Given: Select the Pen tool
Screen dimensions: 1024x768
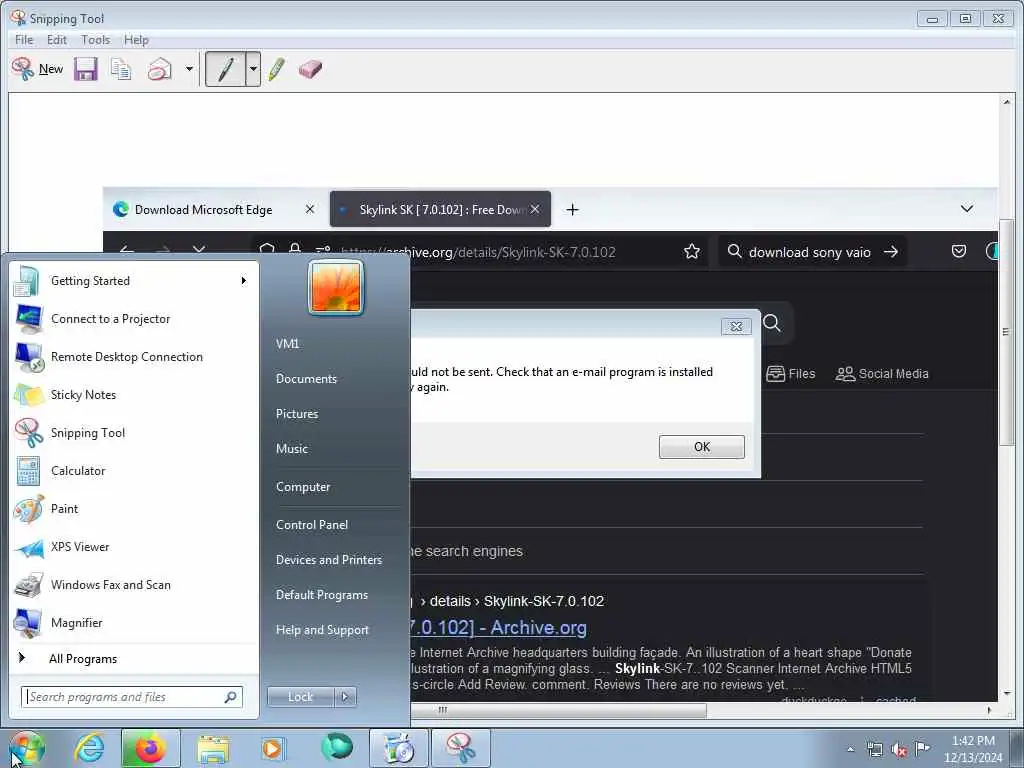Looking at the screenshot, I should [225, 69].
